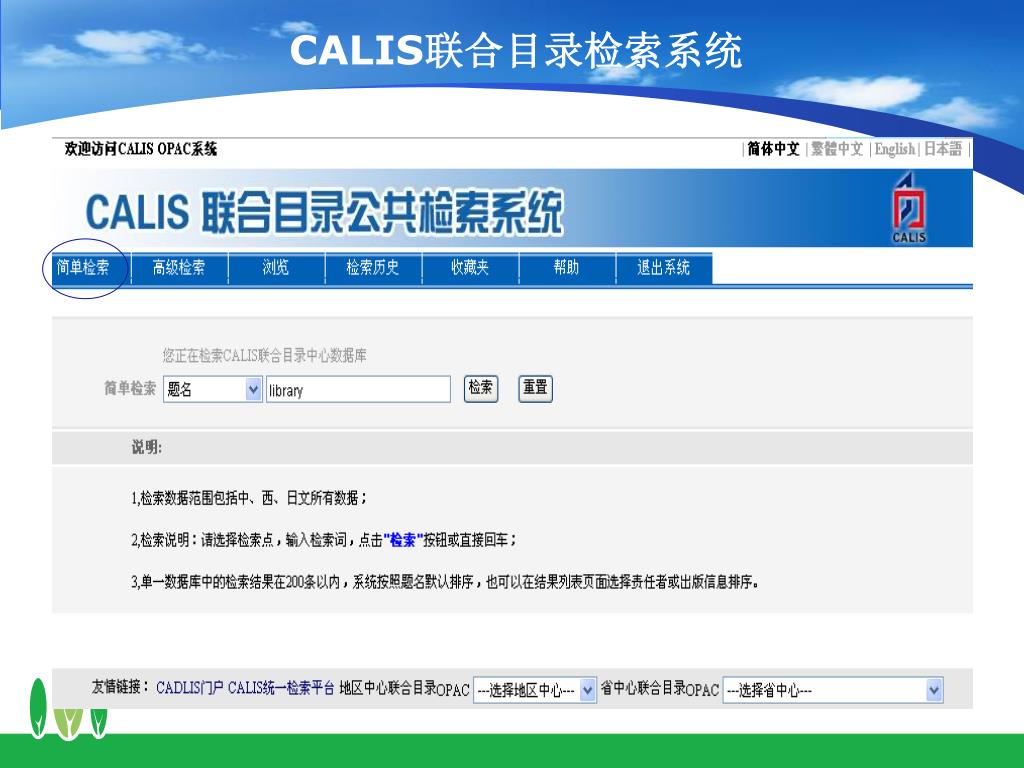1024x768 pixels.
Task: Click text 您正在检索CALIS联合目录中心数据库
Action: click(264, 356)
